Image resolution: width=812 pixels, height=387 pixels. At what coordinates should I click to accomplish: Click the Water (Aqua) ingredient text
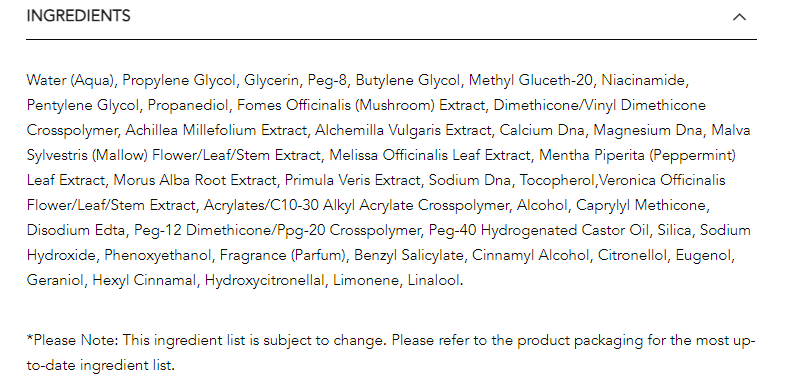[70, 80]
